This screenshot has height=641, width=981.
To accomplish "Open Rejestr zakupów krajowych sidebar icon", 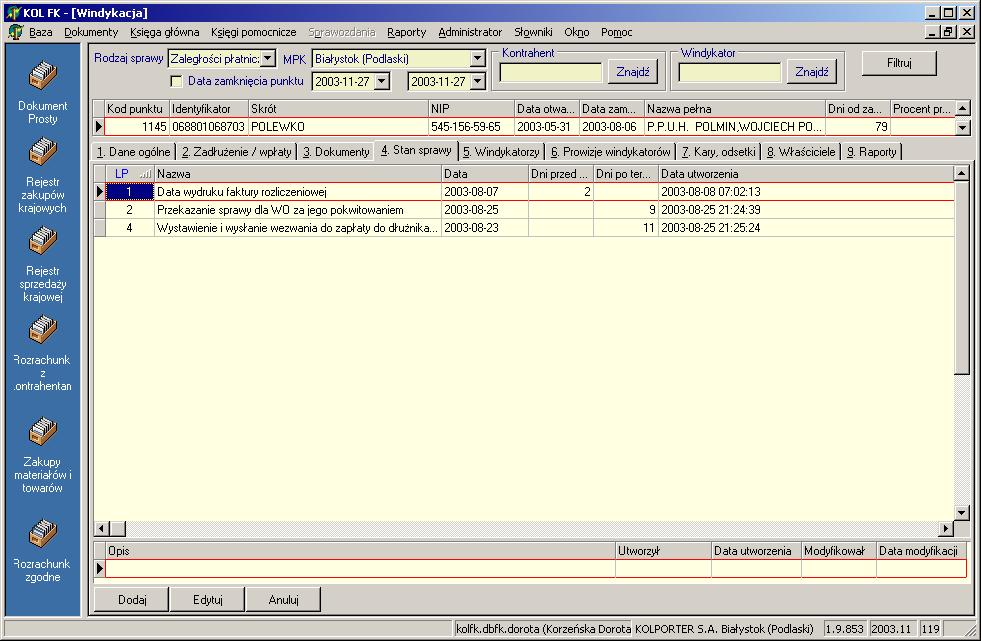I will tap(43, 151).
